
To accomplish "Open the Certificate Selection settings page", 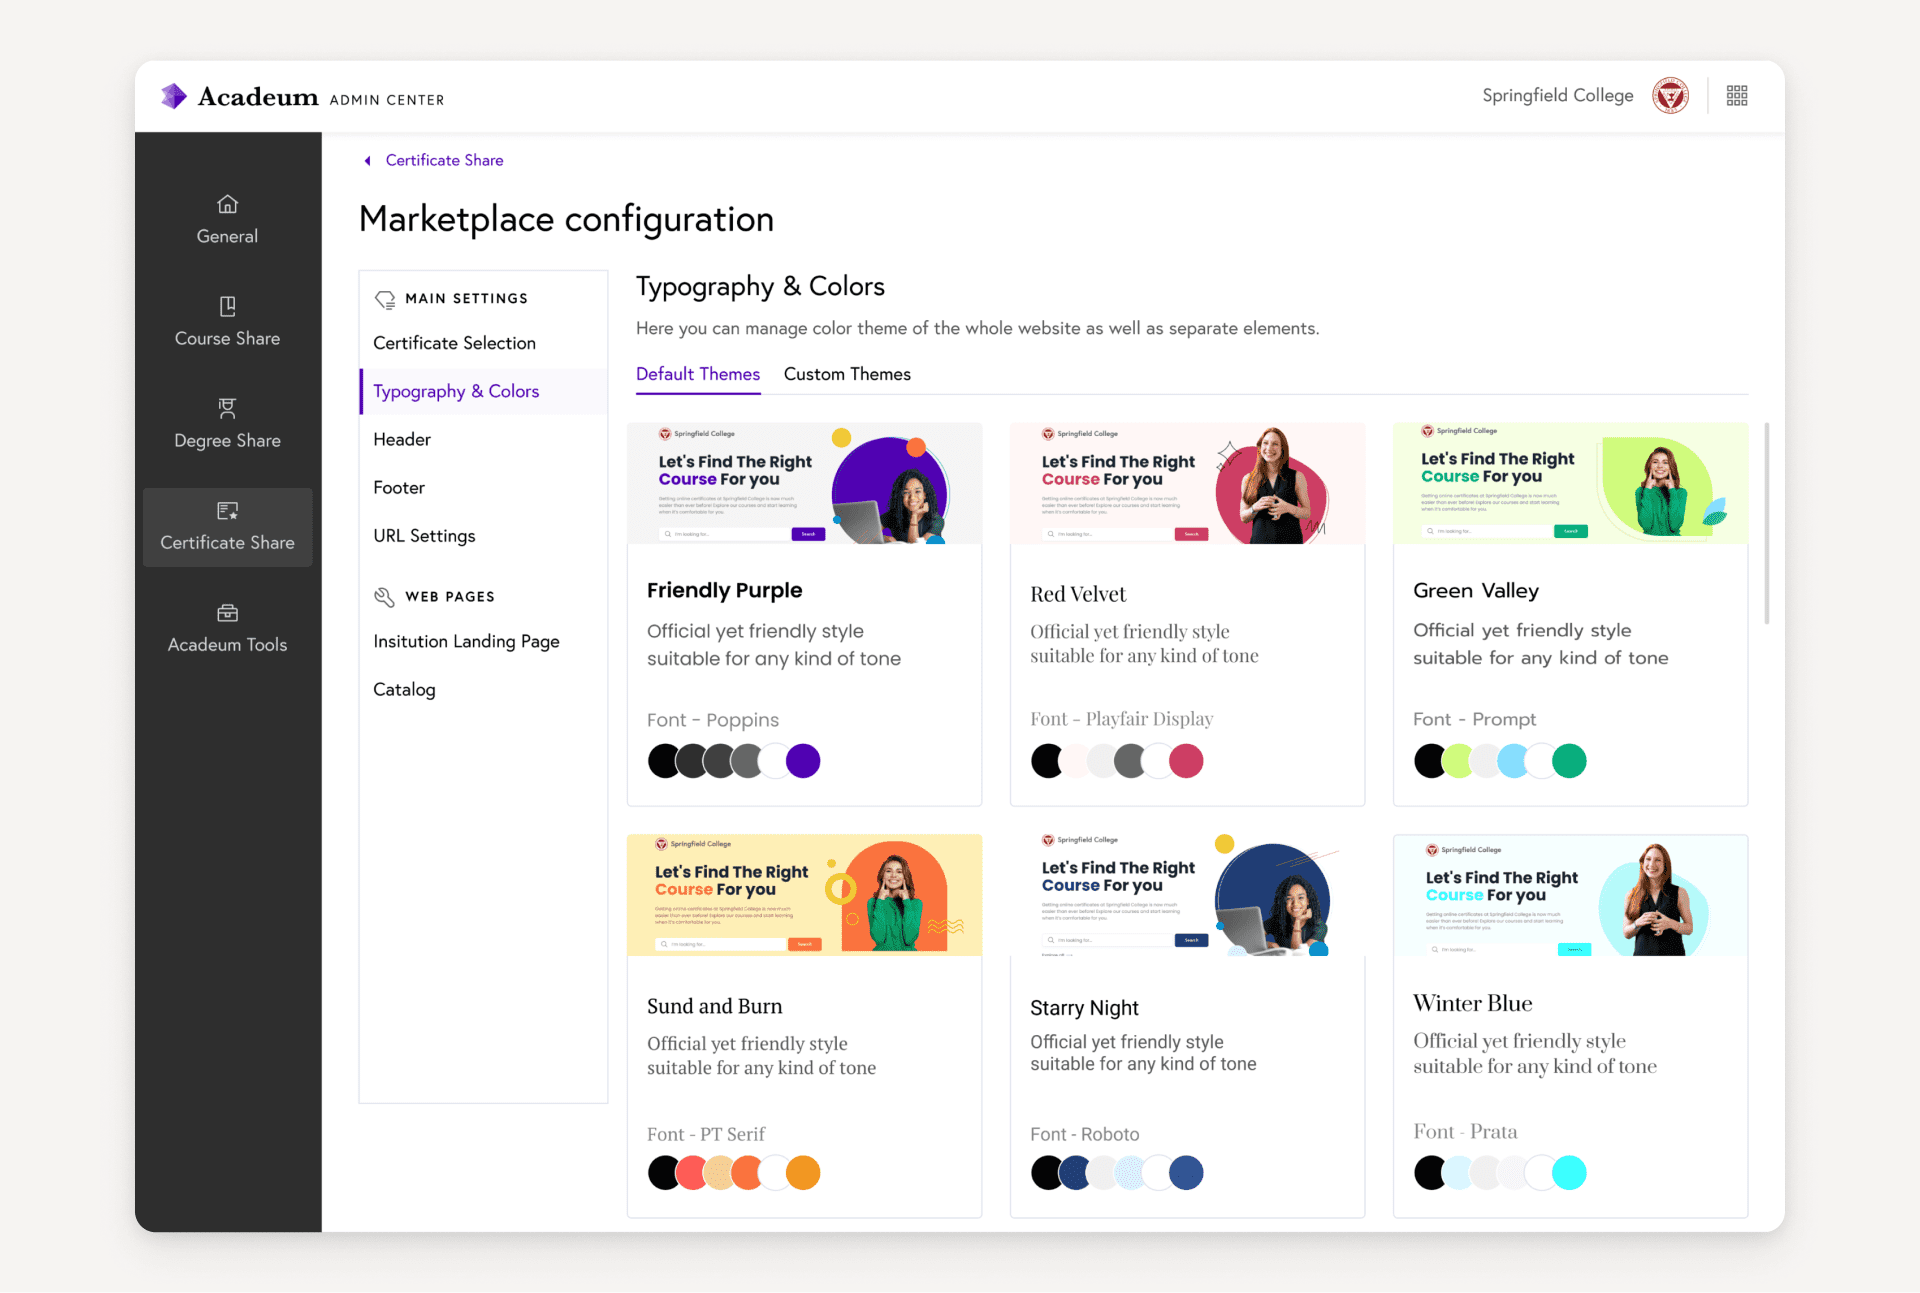I will (454, 342).
